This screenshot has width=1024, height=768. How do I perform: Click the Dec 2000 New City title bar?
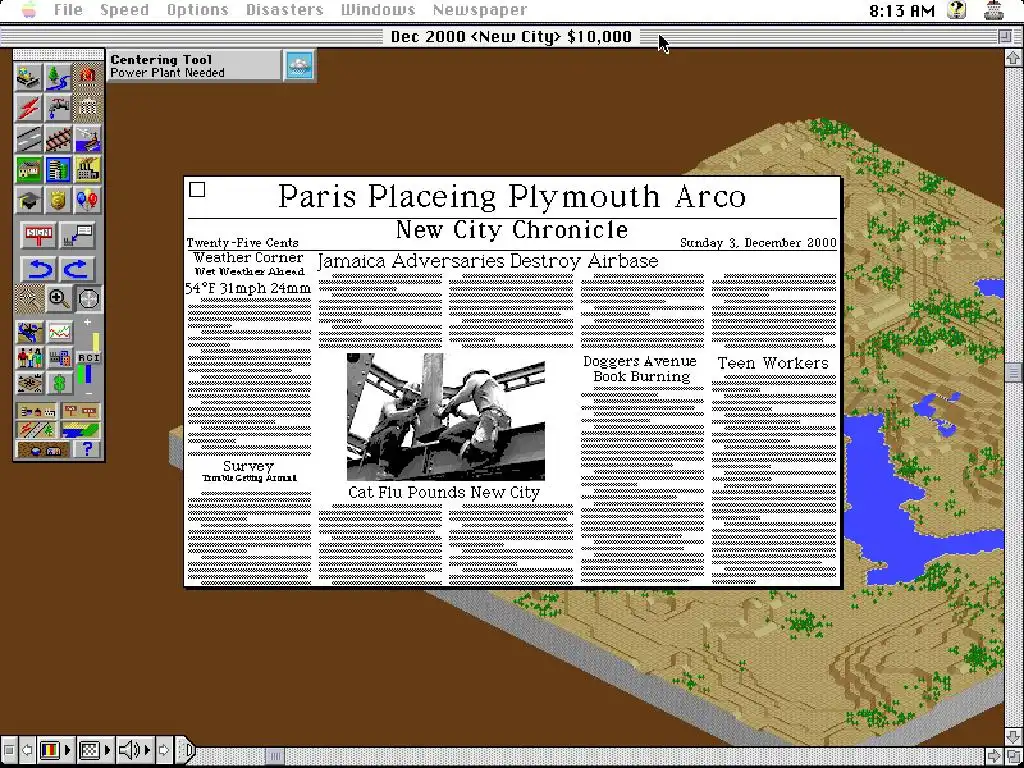(x=511, y=37)
